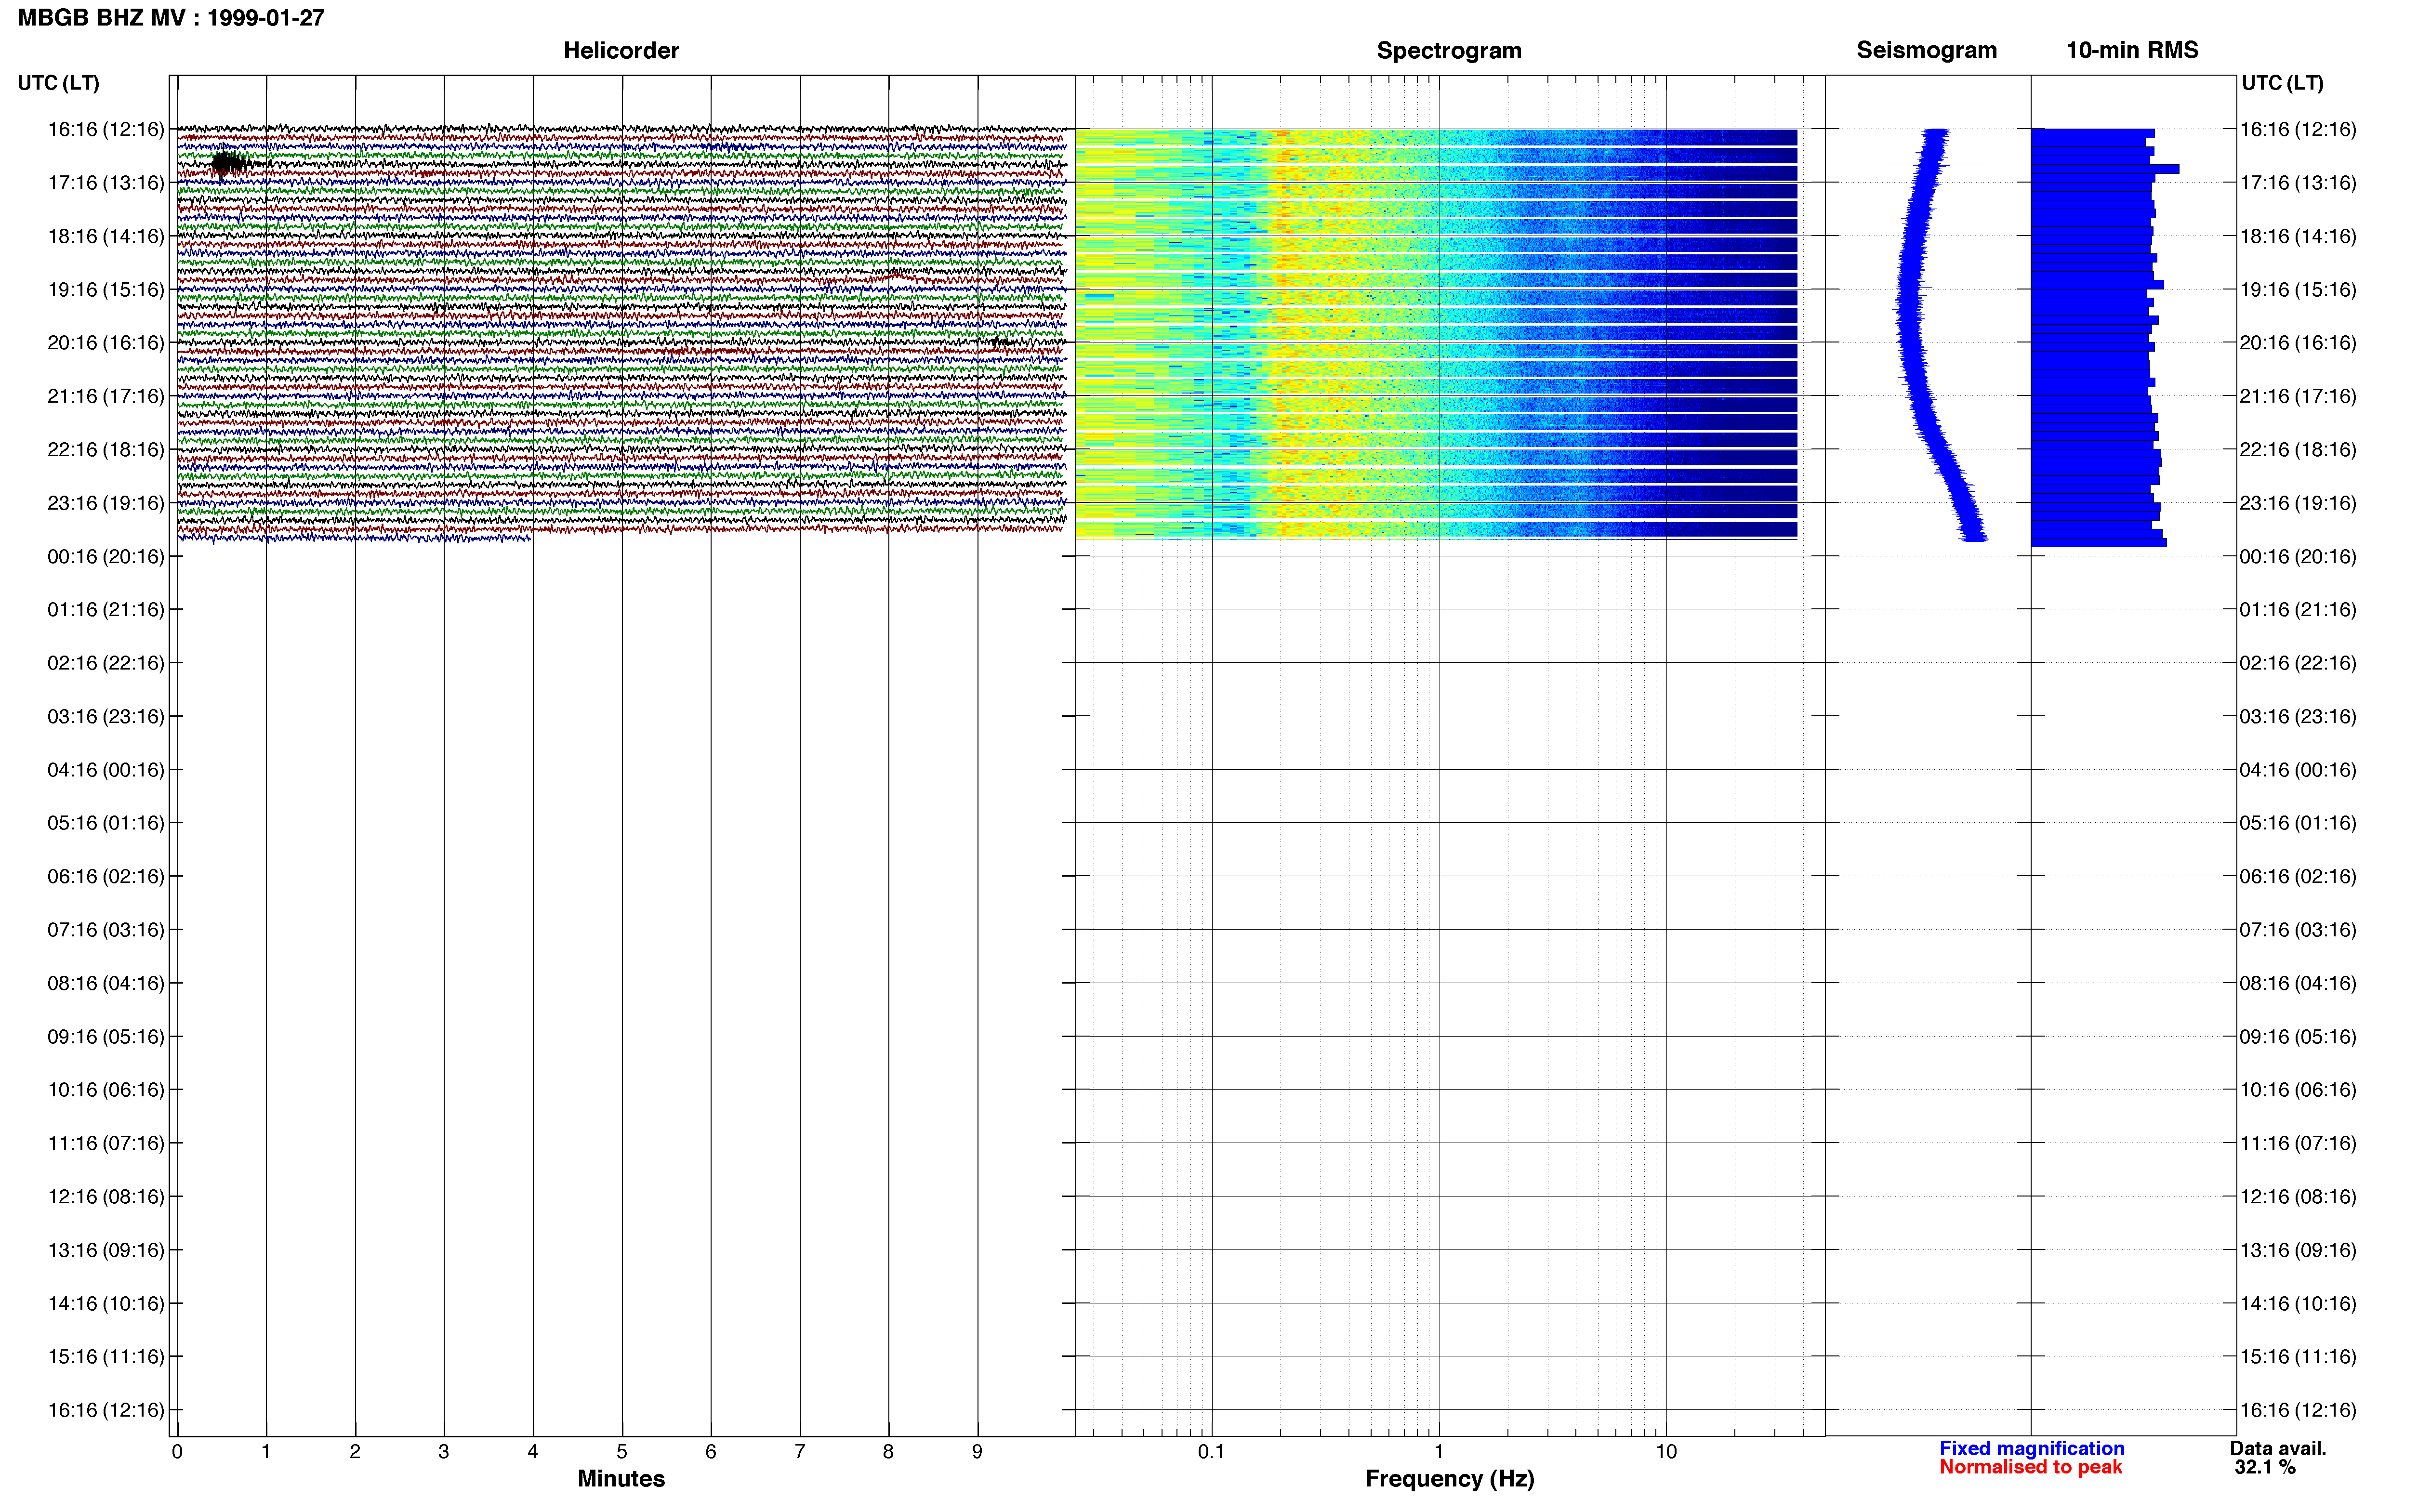Click the small black event at minute 9 near 20:16

[x=1003, y=342]
